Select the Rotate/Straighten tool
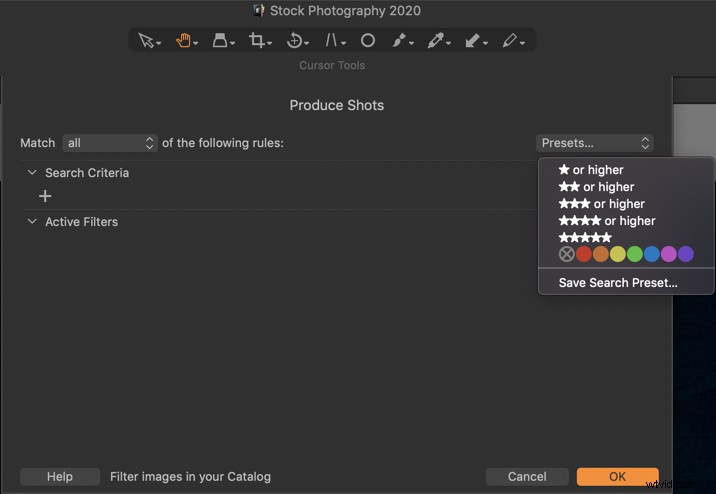The width and height of the screenshot is (716, 494). [x=294, y=41]
